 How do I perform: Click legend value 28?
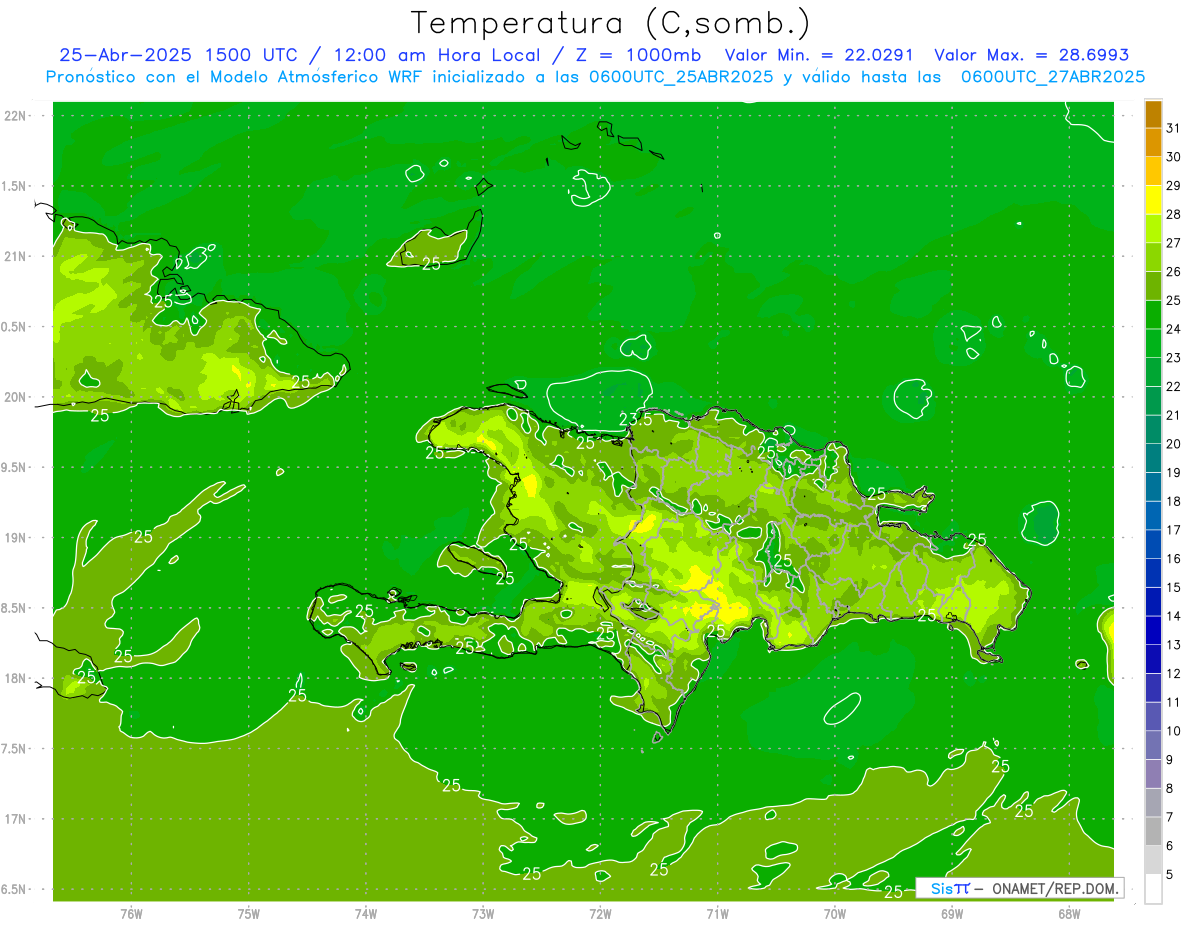click(x=1173, y=214)
